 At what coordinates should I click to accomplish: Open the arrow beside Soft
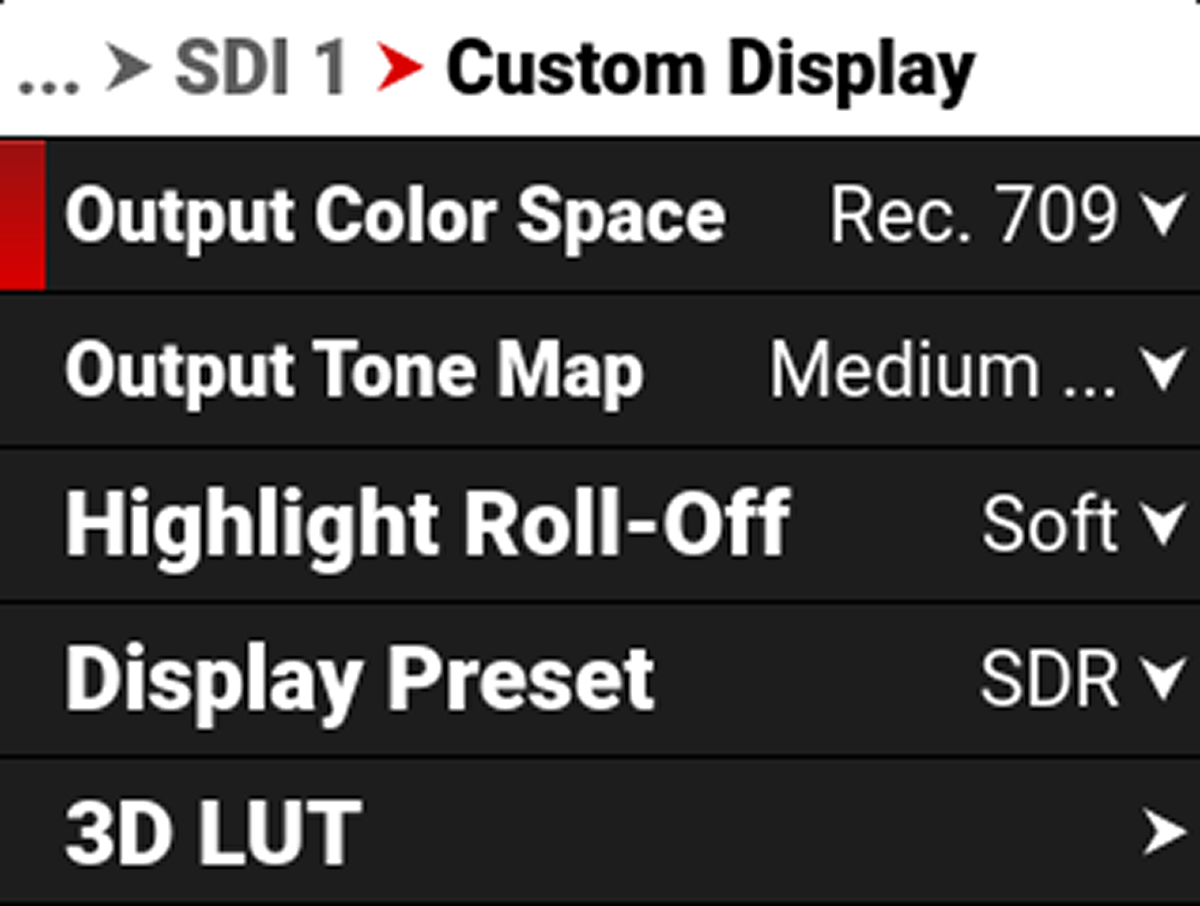tap(1165, 524)
